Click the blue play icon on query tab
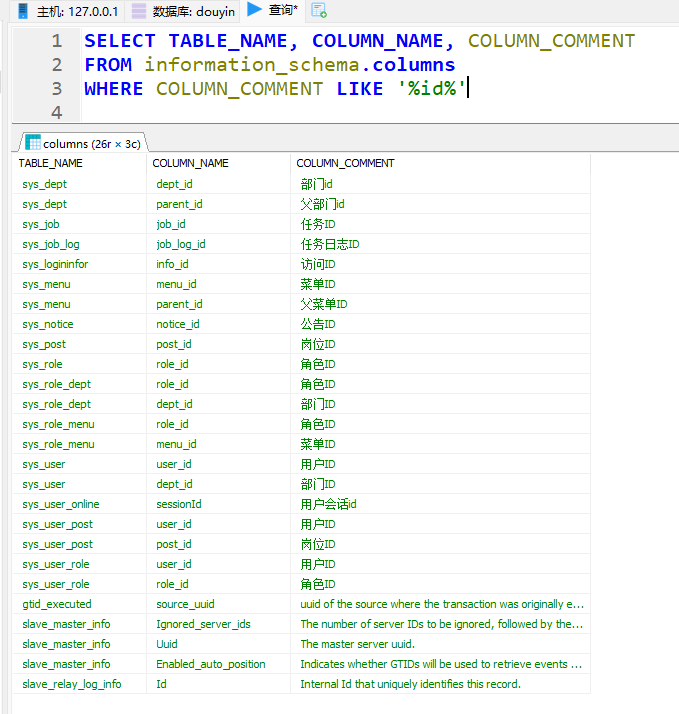679x714 pixels. (254, 10)
